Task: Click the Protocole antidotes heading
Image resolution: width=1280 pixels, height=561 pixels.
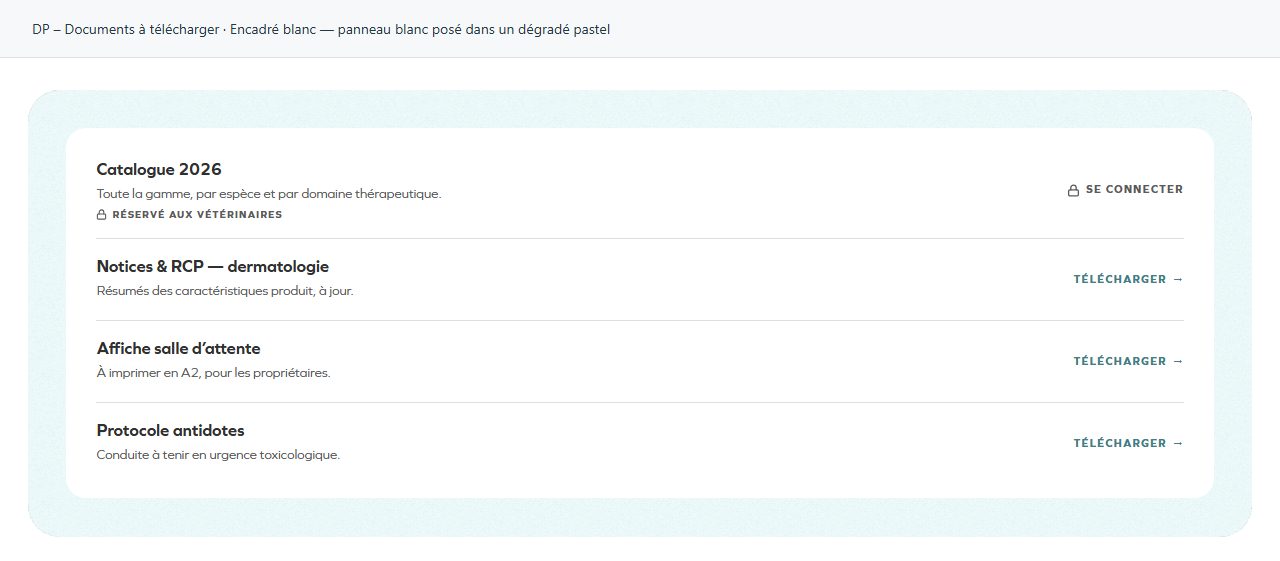Action: pyautogui.click(x=170, y=431)
